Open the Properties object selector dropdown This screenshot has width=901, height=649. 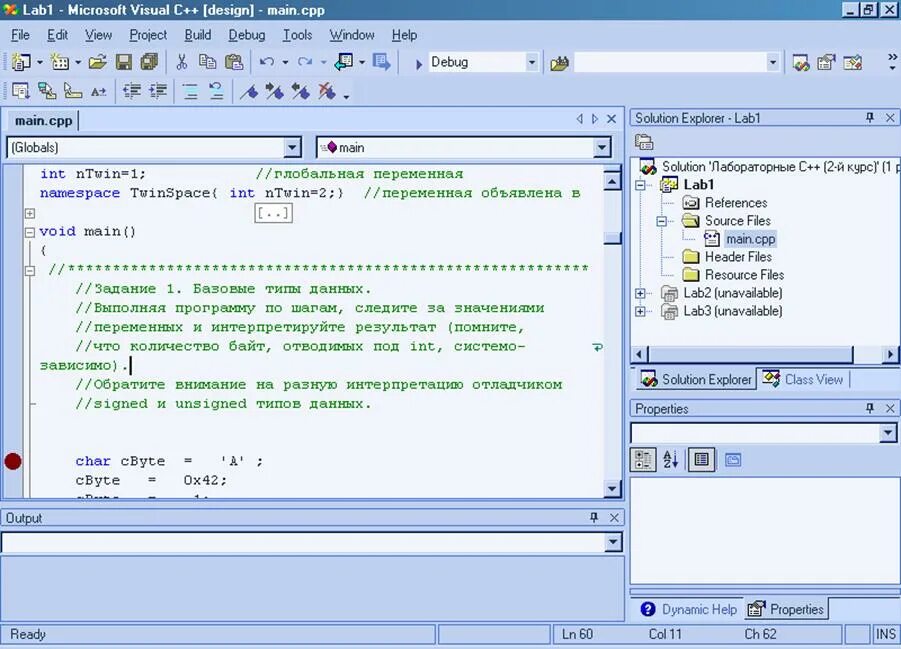pyautogui.click(x=888, y=432)
